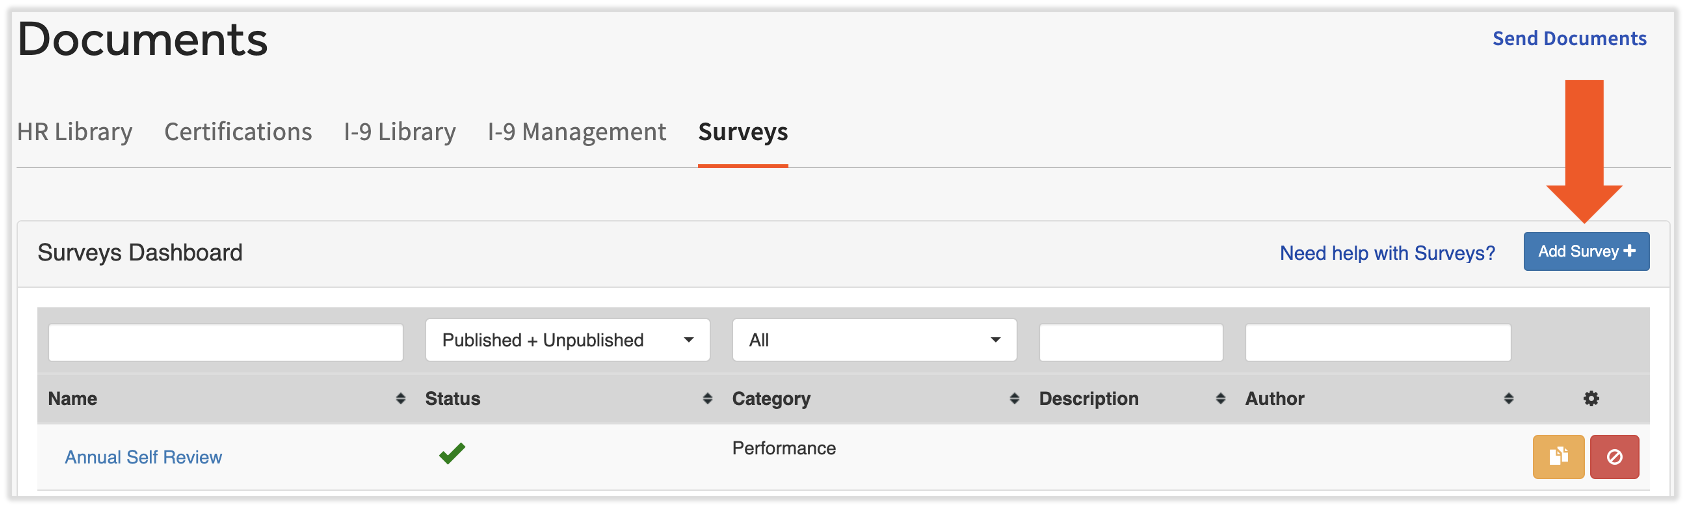
Task: Sort by Description column arrows
Action: pos(1220,399)
